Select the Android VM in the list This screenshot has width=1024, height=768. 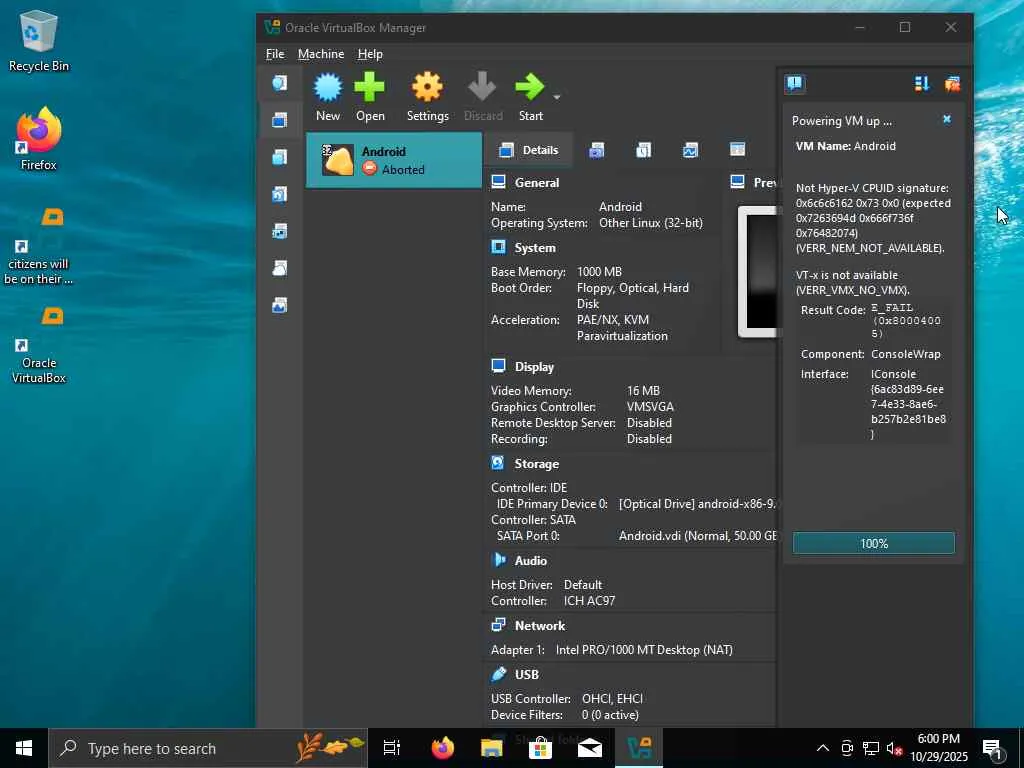pyautogui.click(x=394, y=160)
